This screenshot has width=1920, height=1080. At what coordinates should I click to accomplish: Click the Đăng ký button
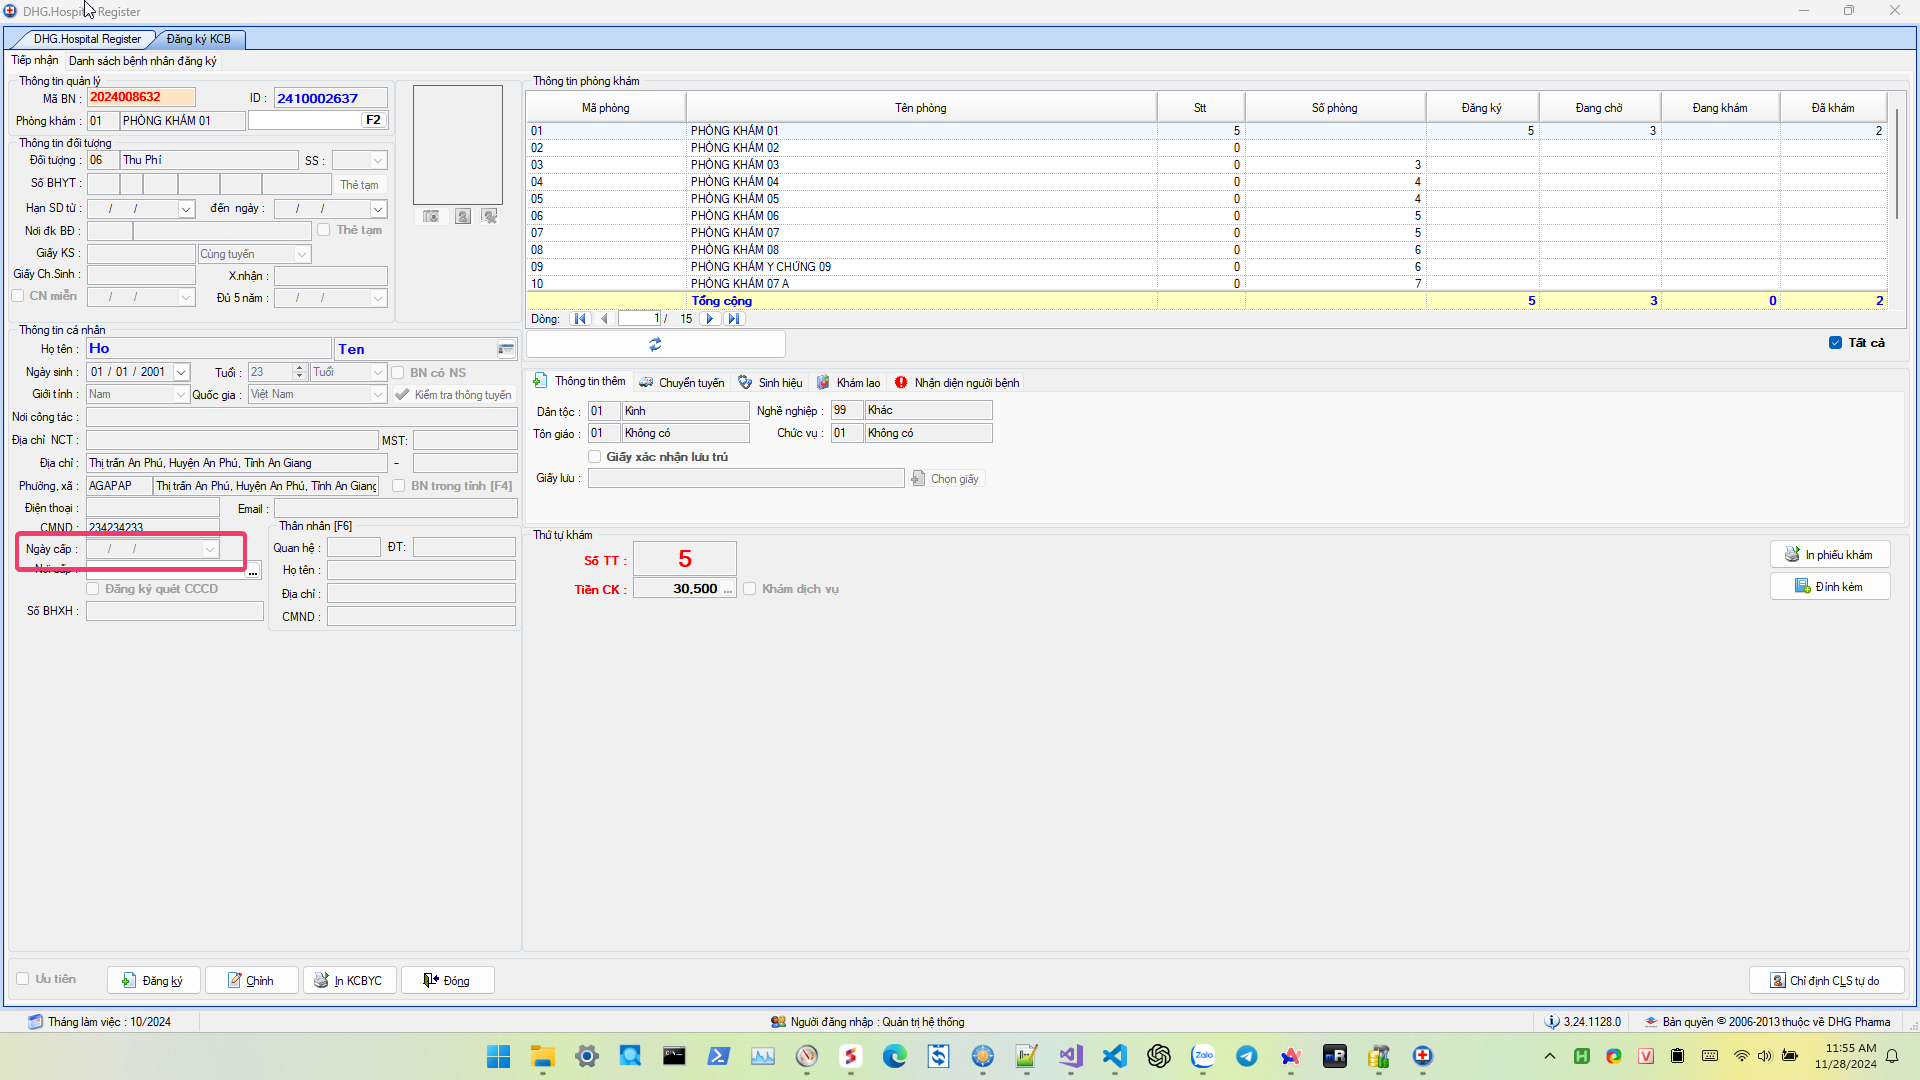(x=153, y=981)
